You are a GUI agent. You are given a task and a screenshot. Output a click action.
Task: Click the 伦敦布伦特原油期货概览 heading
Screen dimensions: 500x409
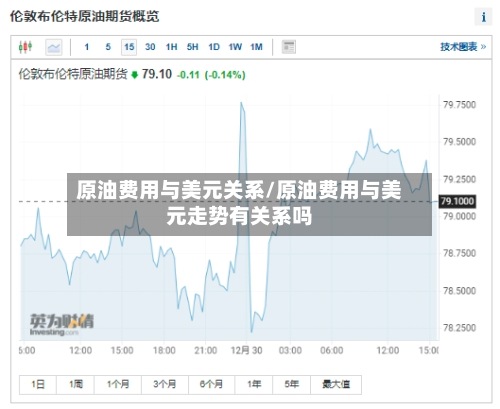[x=84, y=16]
